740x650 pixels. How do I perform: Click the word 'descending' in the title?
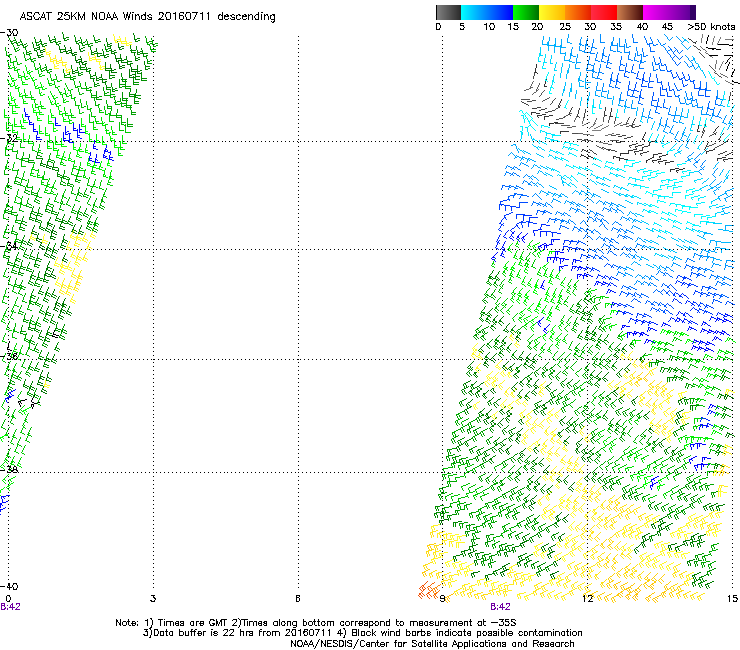coord(246,17)
